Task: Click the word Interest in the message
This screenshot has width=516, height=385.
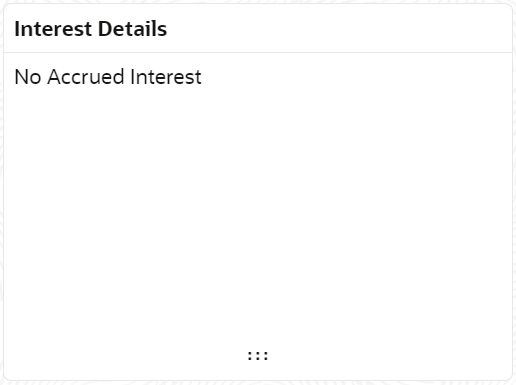Action: (x=166, y=77)
